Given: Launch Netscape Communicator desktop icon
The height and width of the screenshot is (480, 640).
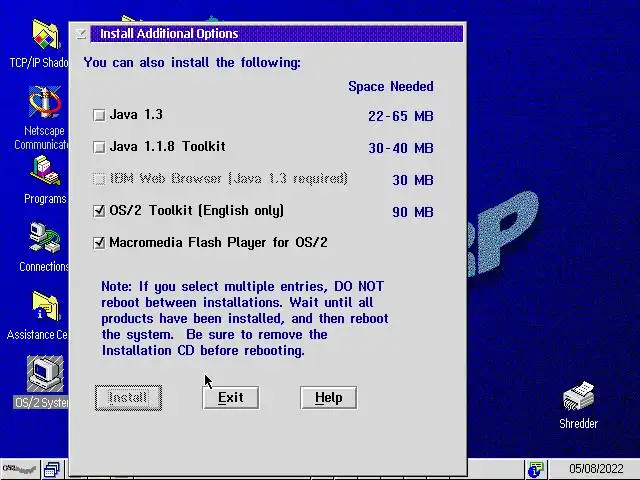Looking at the screenshot, I should (x=45, y=102).
